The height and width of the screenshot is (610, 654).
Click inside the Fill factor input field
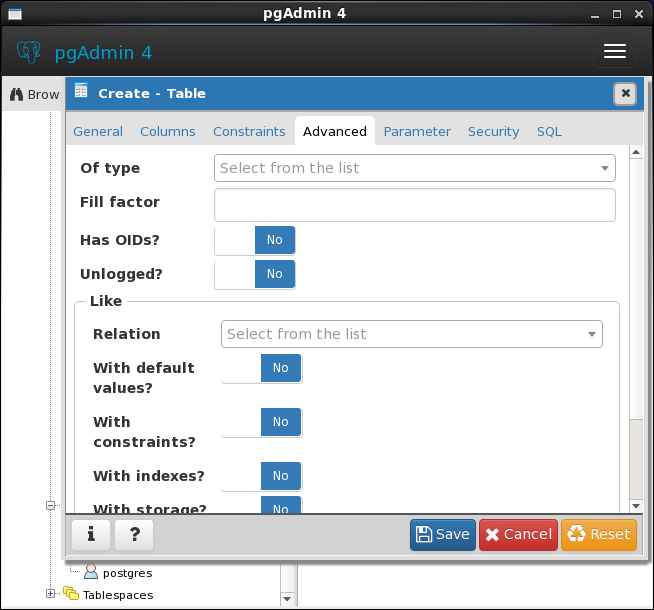point(415,205)
